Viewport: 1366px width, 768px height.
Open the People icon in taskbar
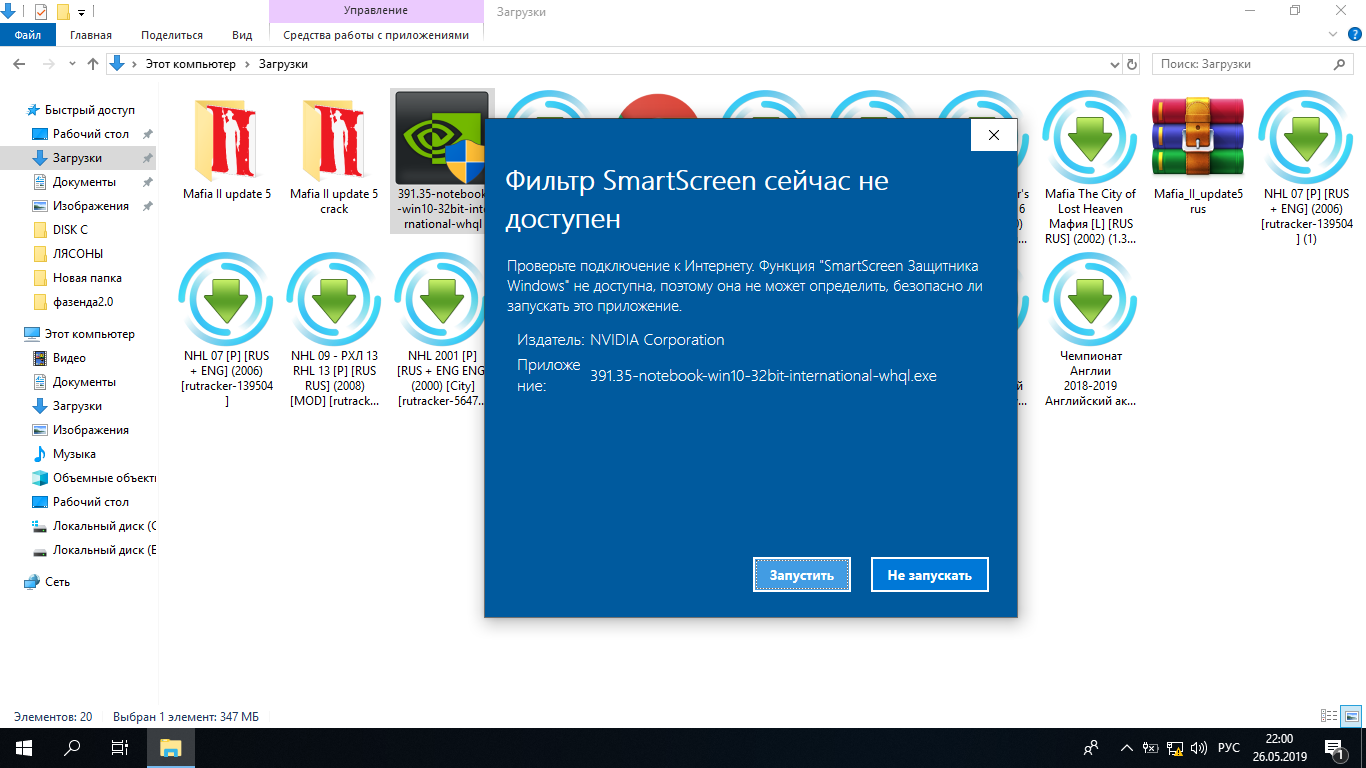point(1092,748)
